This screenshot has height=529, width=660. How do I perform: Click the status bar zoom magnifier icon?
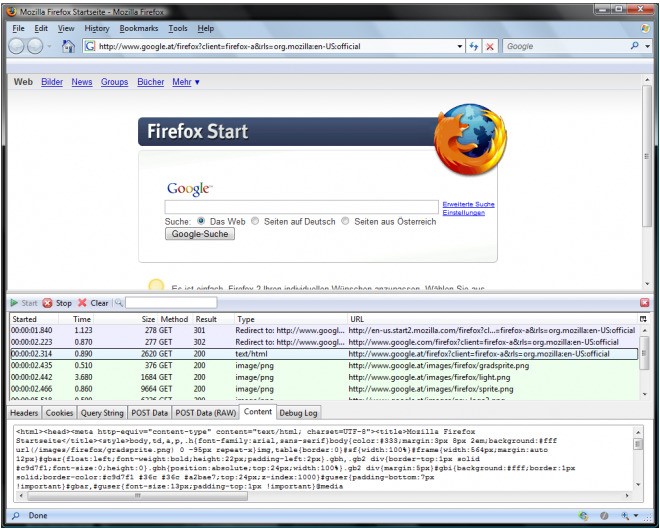coord(625,516)
